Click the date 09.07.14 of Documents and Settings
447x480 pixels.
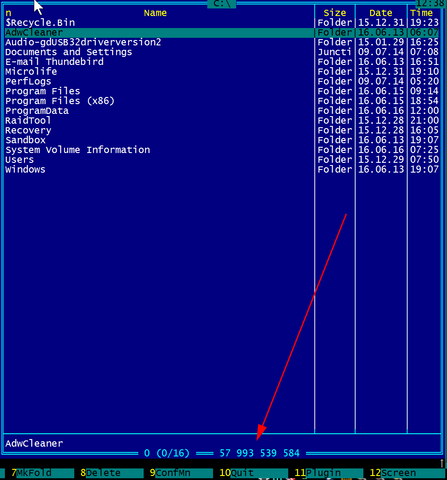[x=381, y=52]
